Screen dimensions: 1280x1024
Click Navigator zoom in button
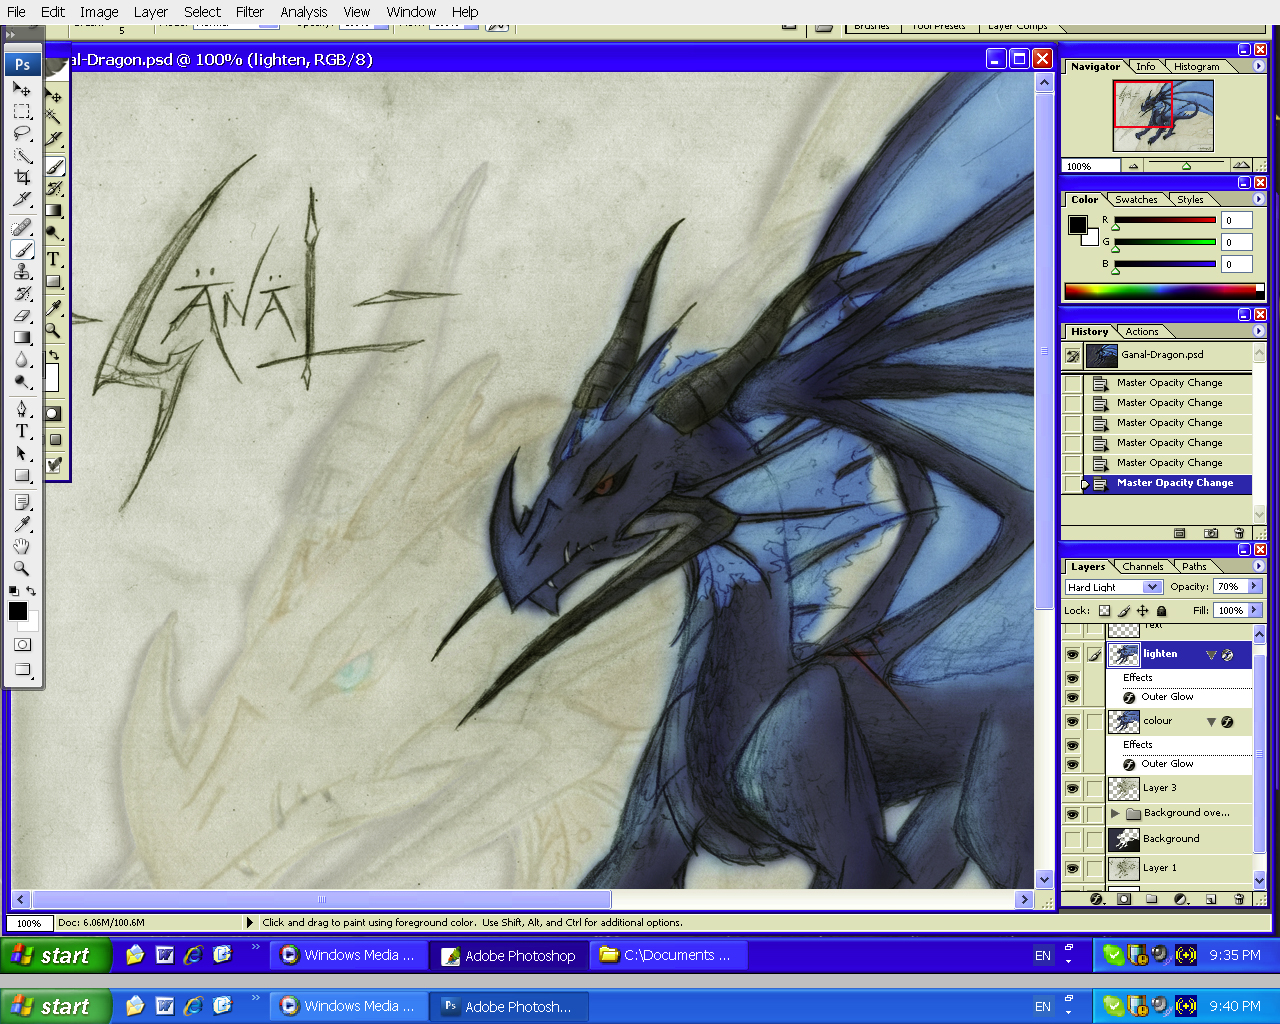pos(1240,166)
